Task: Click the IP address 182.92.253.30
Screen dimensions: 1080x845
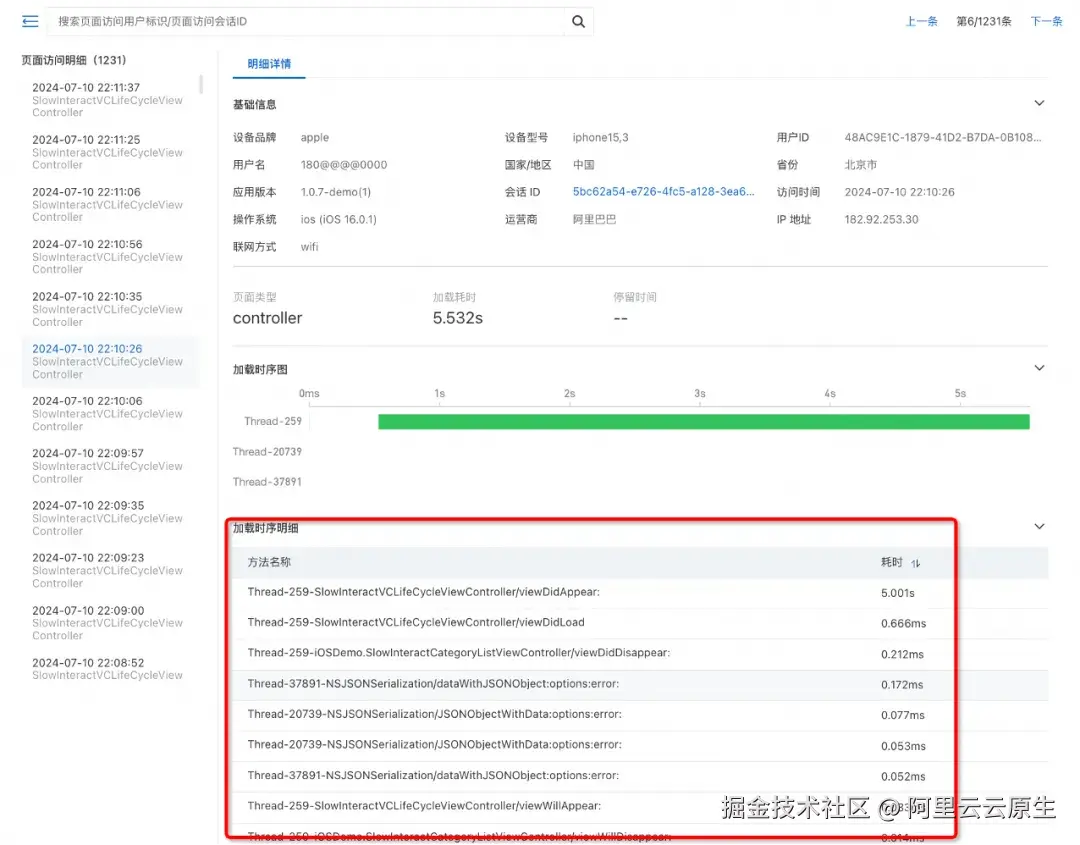Action: (882, 220)
